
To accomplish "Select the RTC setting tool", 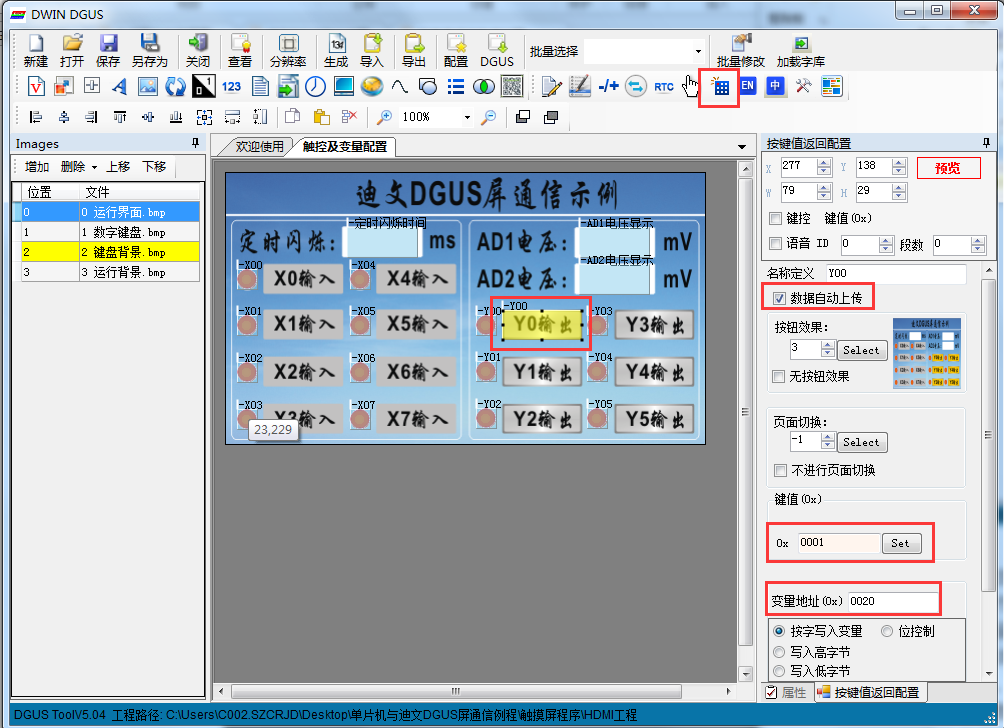I will pyautogui.click(x=664, y=86).
